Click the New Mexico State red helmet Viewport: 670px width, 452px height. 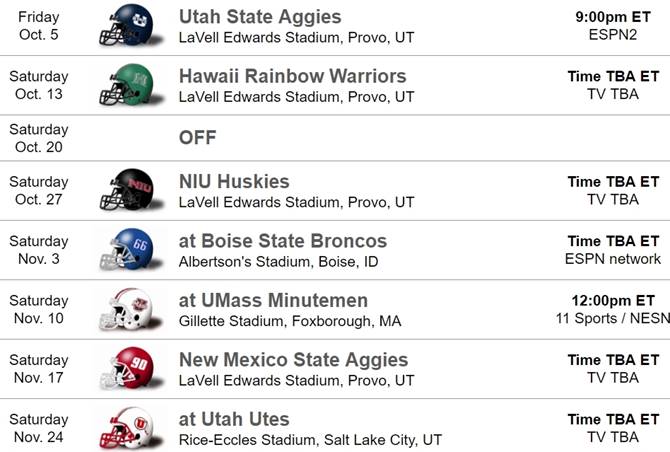125,368
